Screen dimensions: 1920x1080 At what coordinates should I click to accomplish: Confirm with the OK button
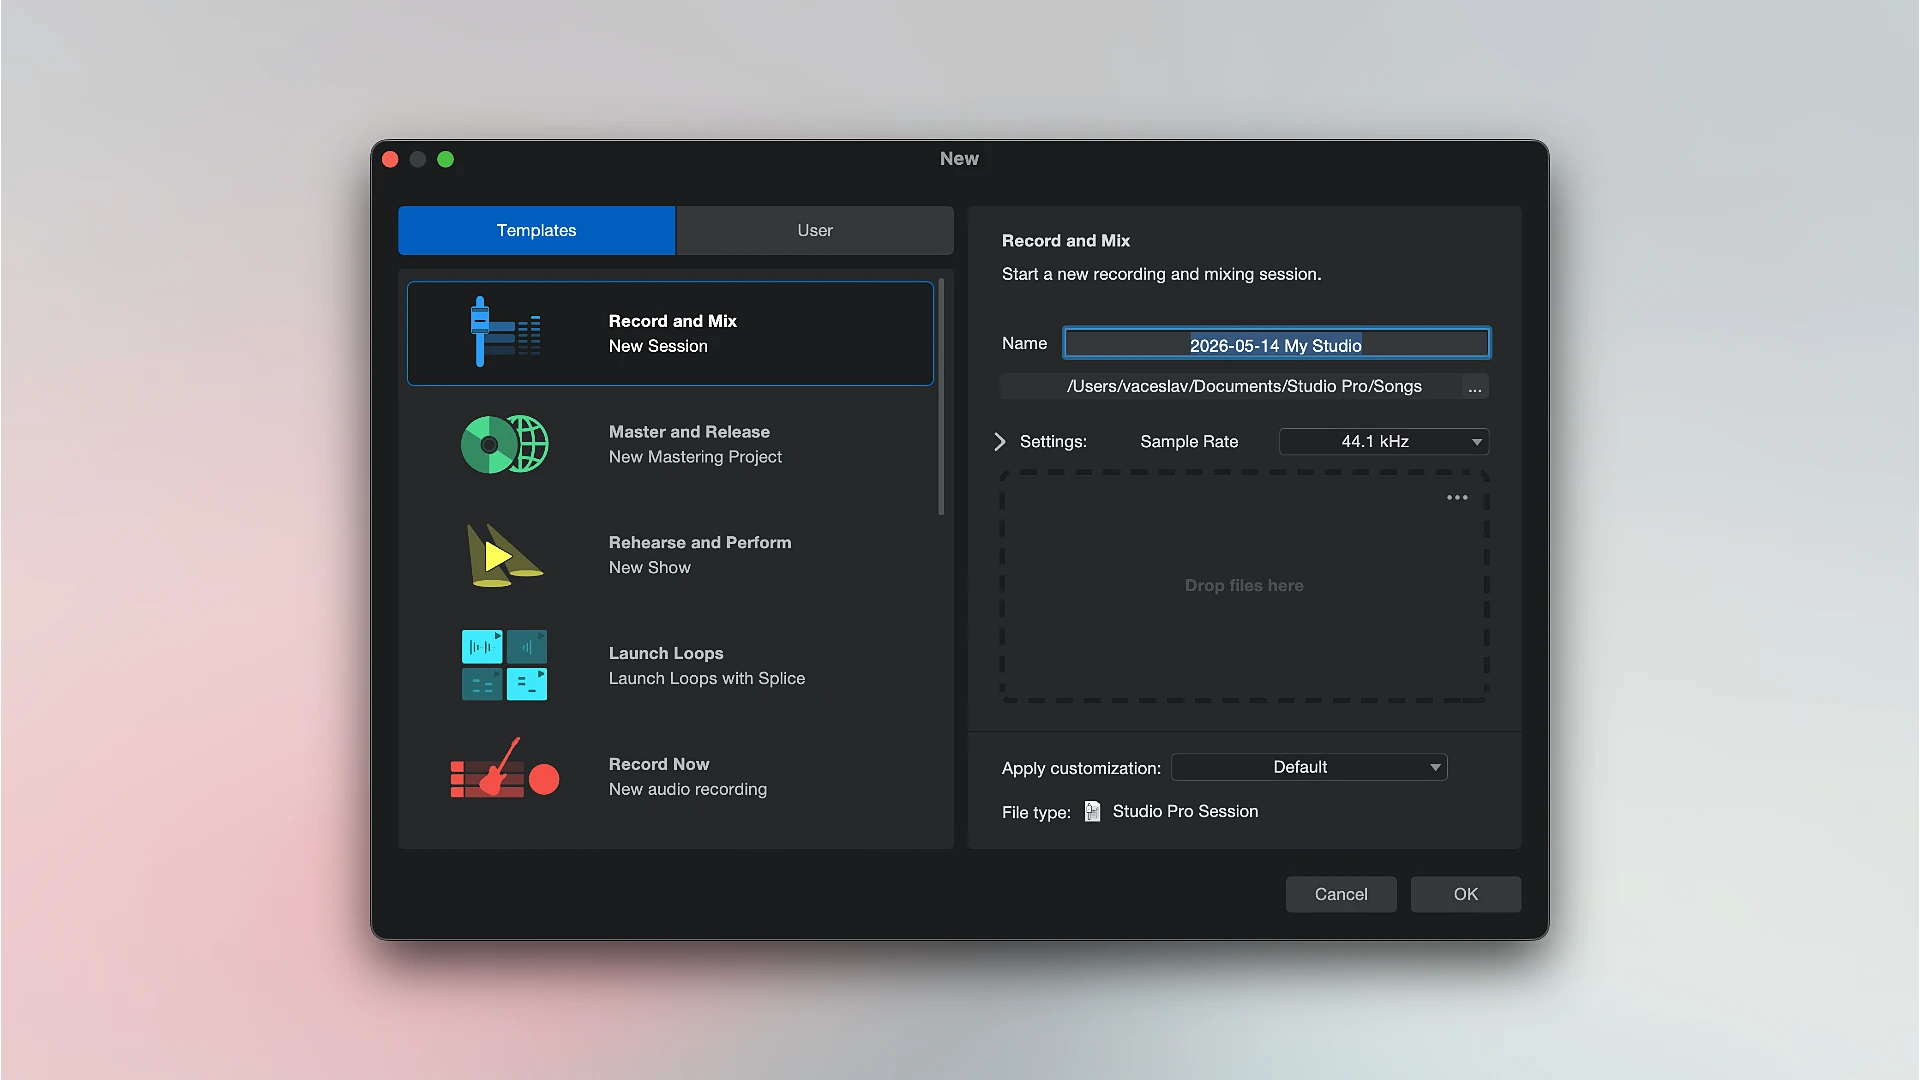click(1466, 894)
